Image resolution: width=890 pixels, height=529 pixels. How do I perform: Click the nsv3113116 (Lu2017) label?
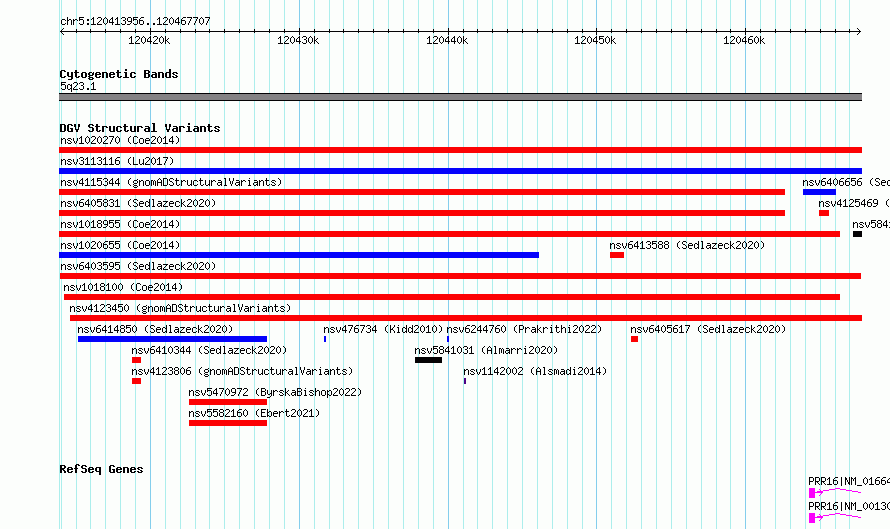(117, 161)
